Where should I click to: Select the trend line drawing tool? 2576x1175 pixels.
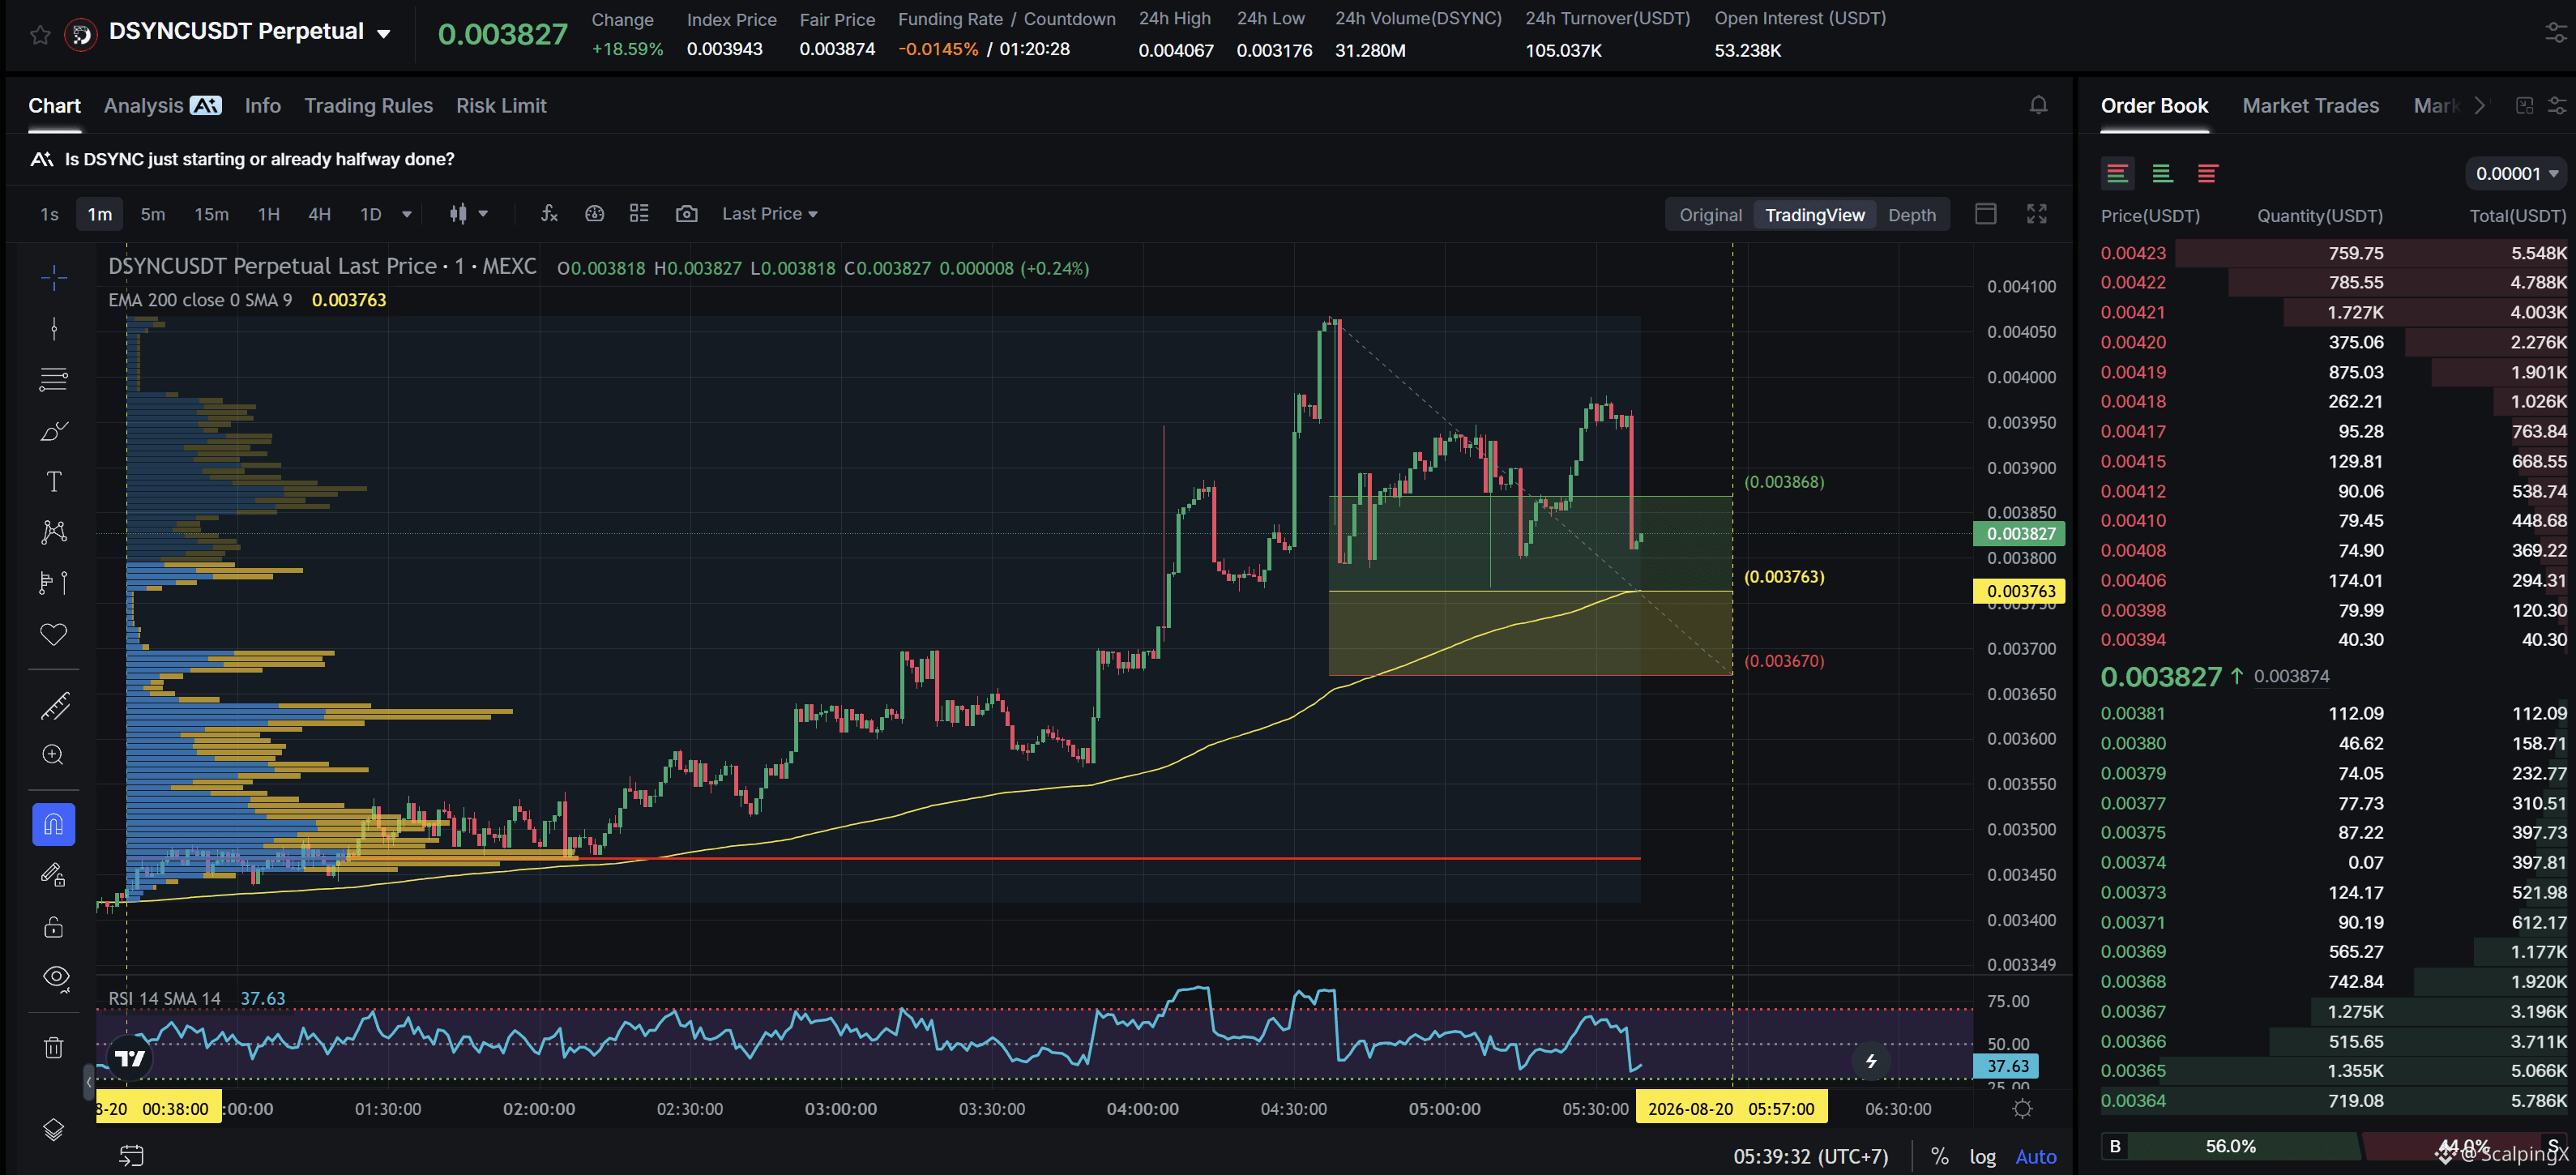pyautogui.click(x=54, y=328)
